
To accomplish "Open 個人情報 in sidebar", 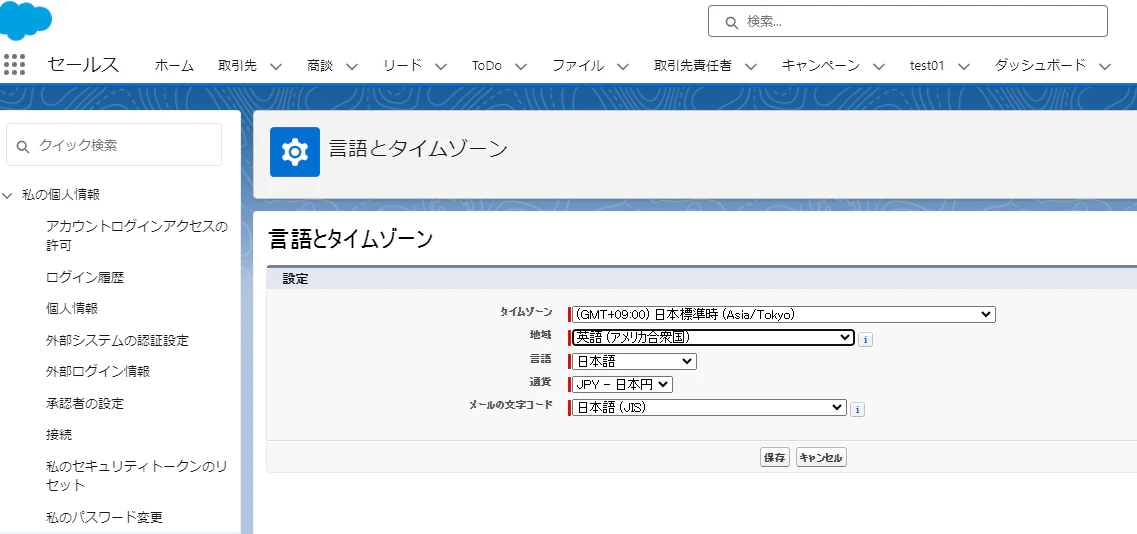I will pos(71,308).
